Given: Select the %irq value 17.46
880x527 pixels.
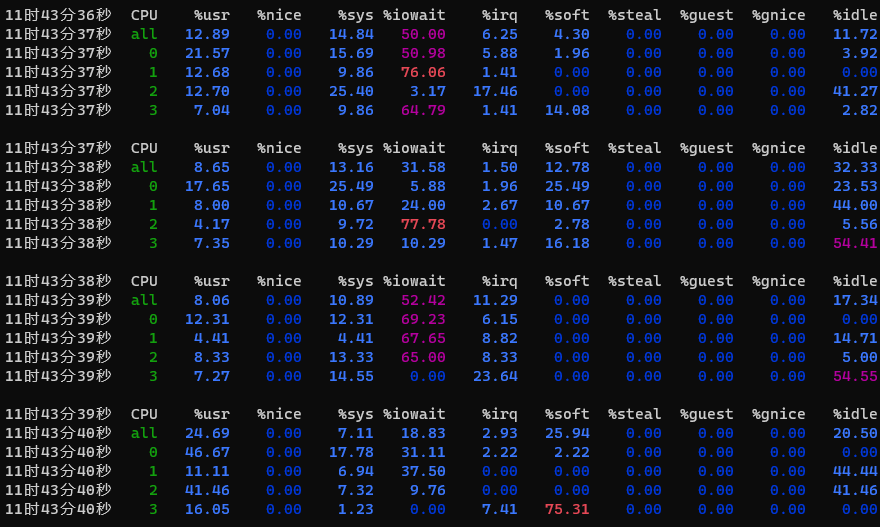Looking at the screenshot, I should (495, 91).
